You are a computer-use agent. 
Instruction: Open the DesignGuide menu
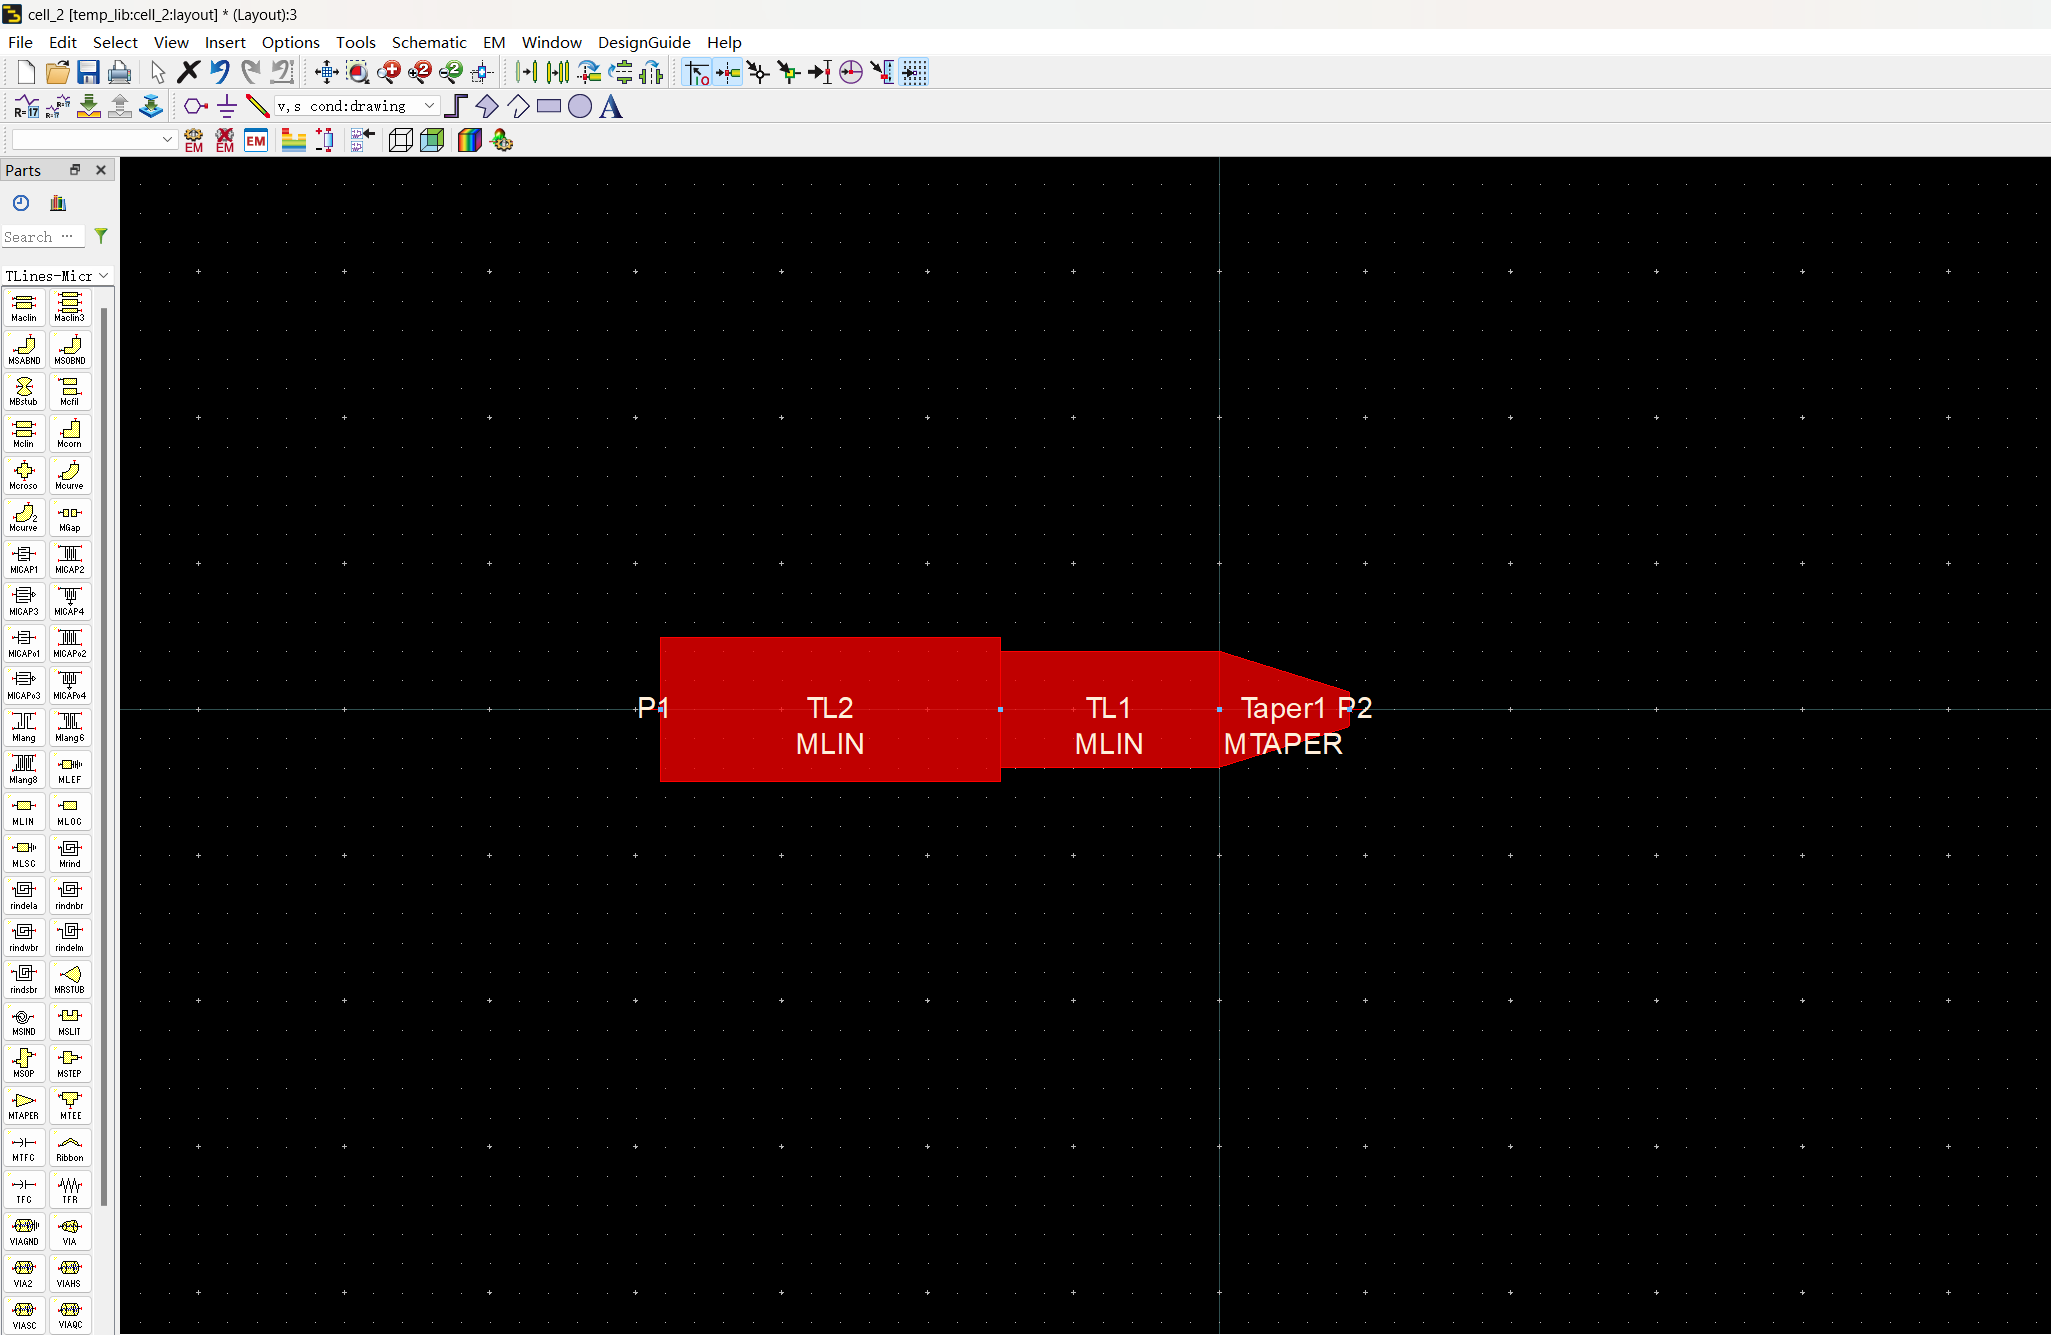click(x=644, y=42)
